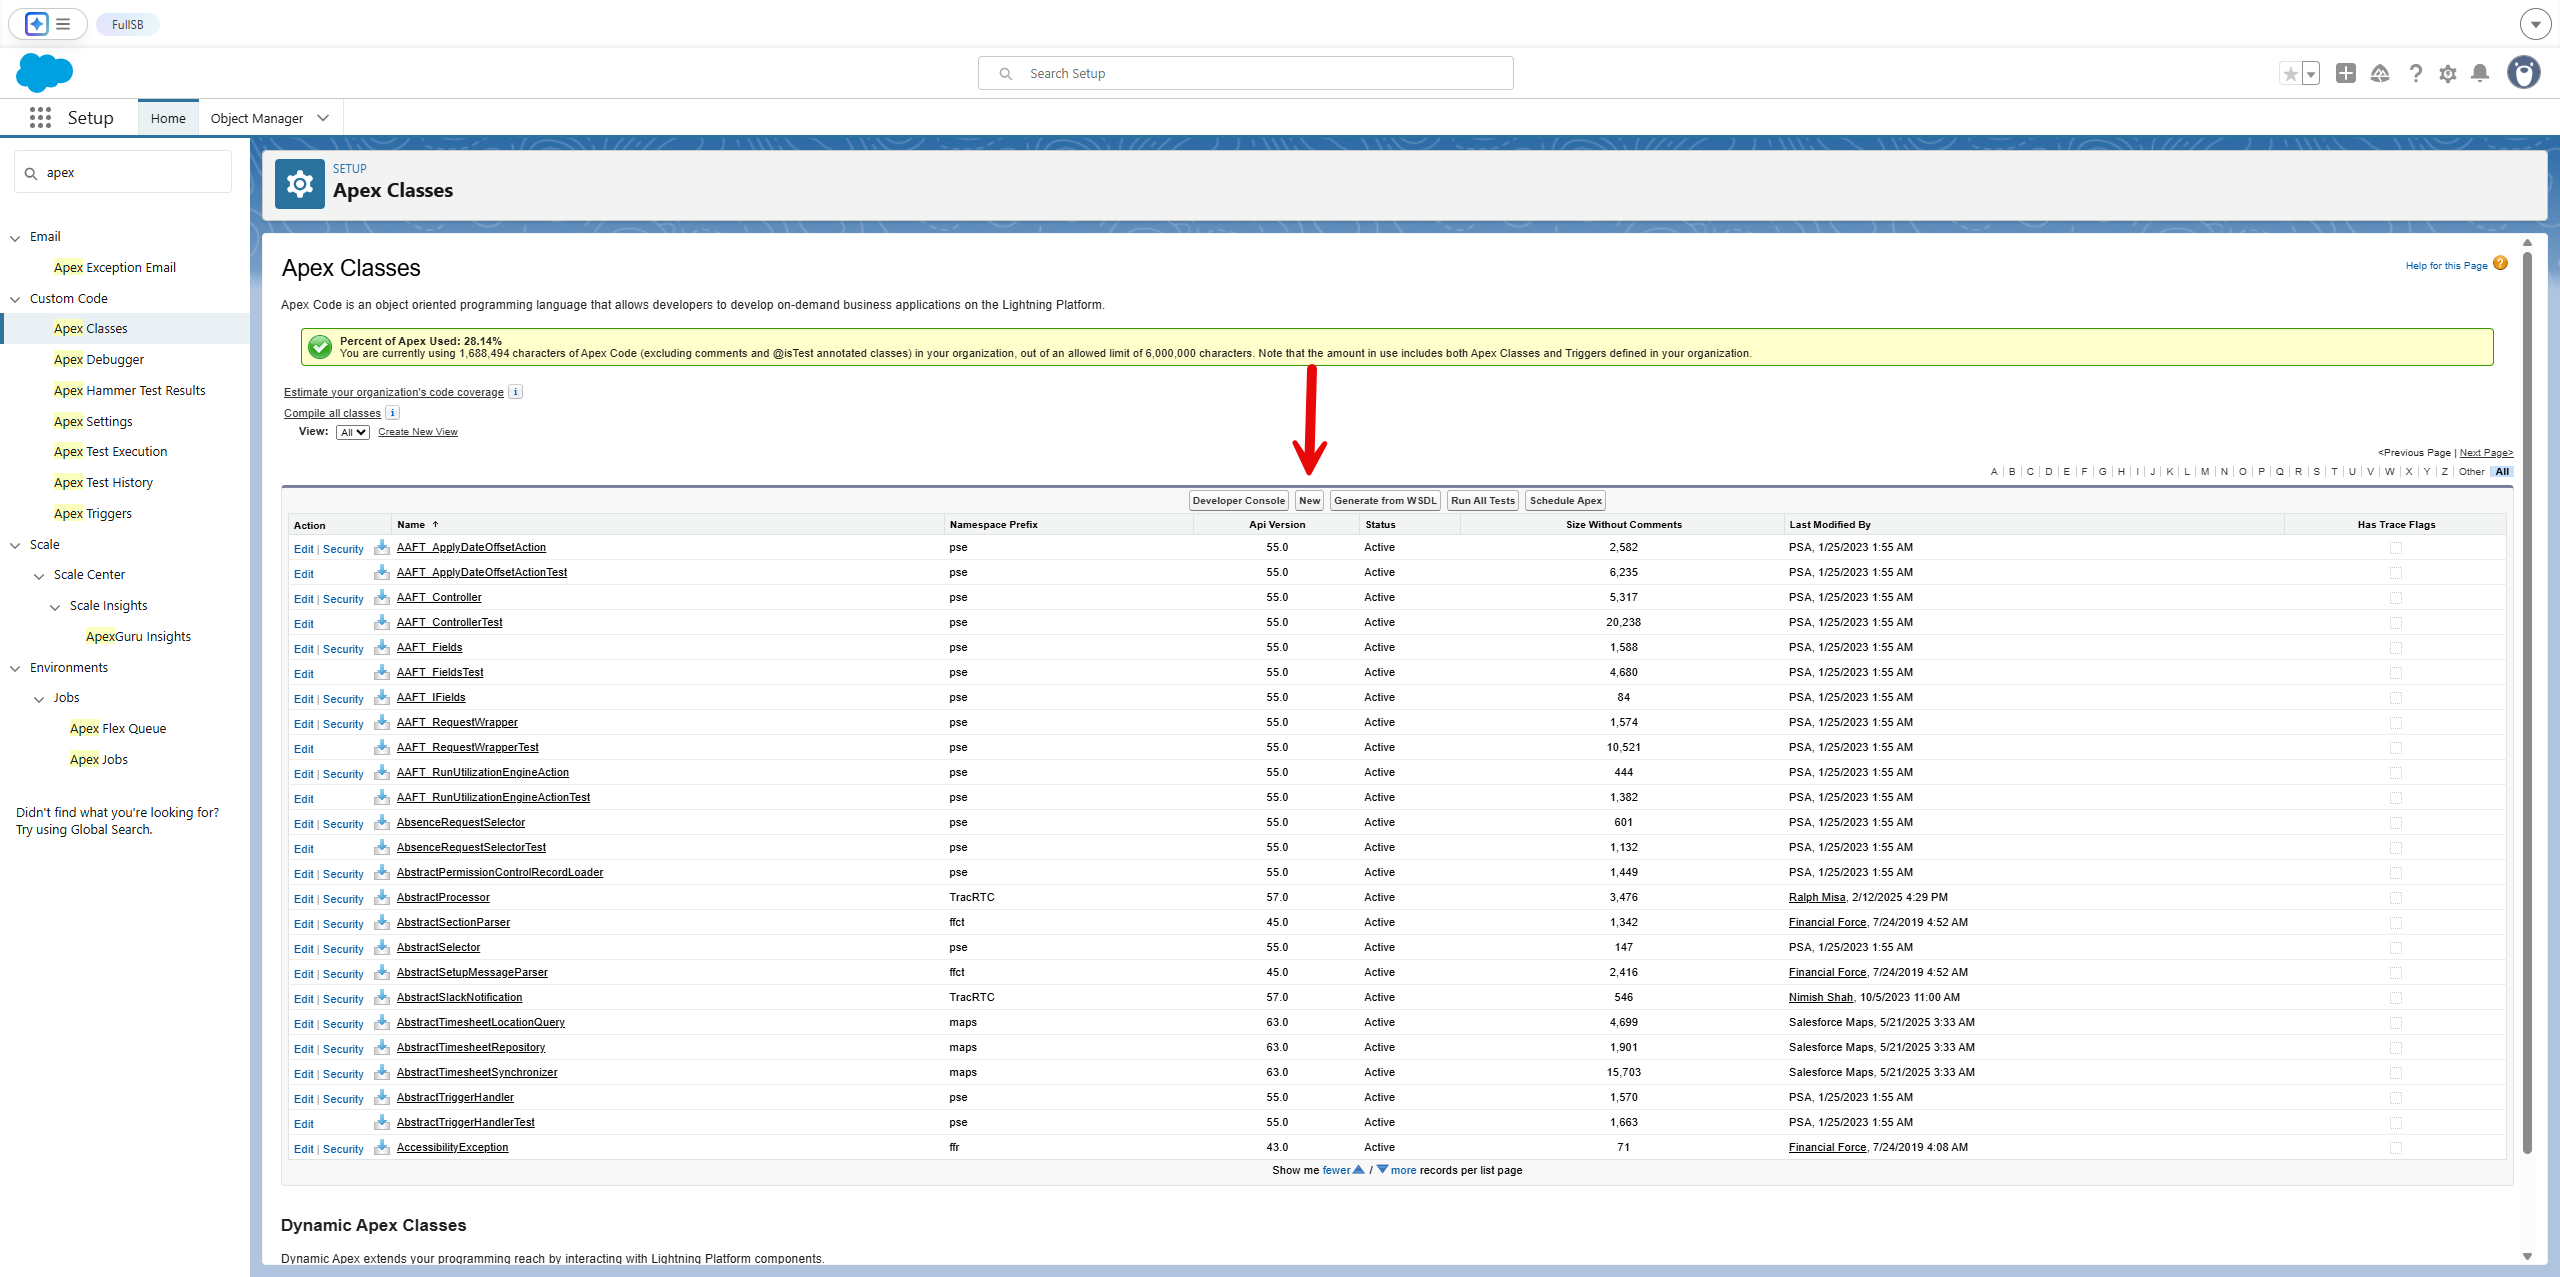Collapse the Scale tree section
This screenshot has width=2560, height=1277.
point(15,545)
